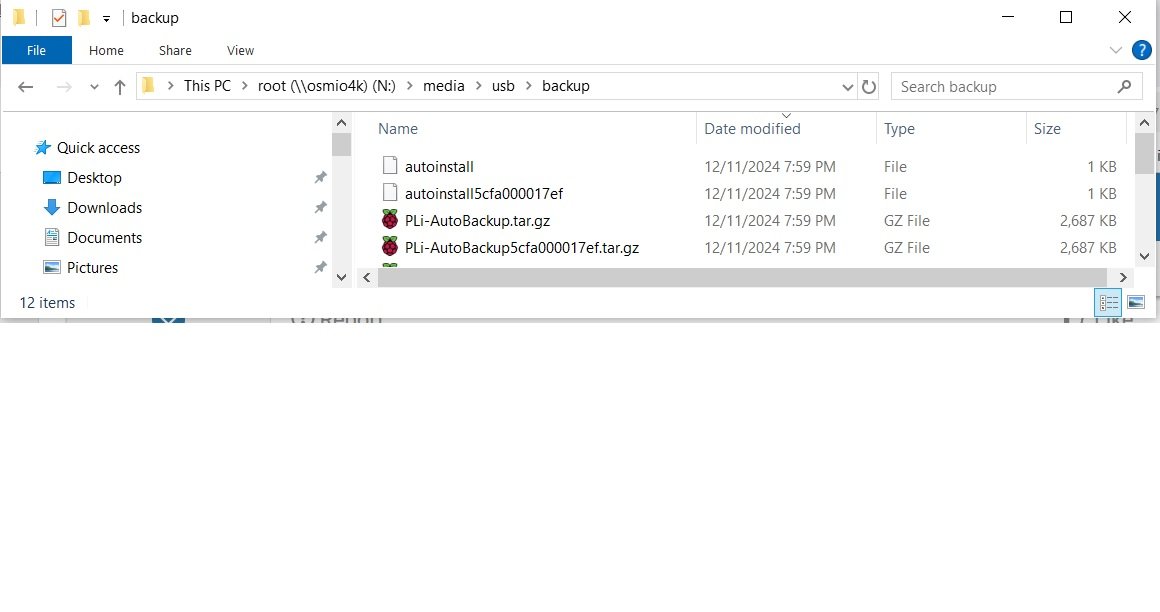This screenshot has height=612, width=1160.
Task: Open the Downloads folder in Quick access
Action: coord(104,208)
